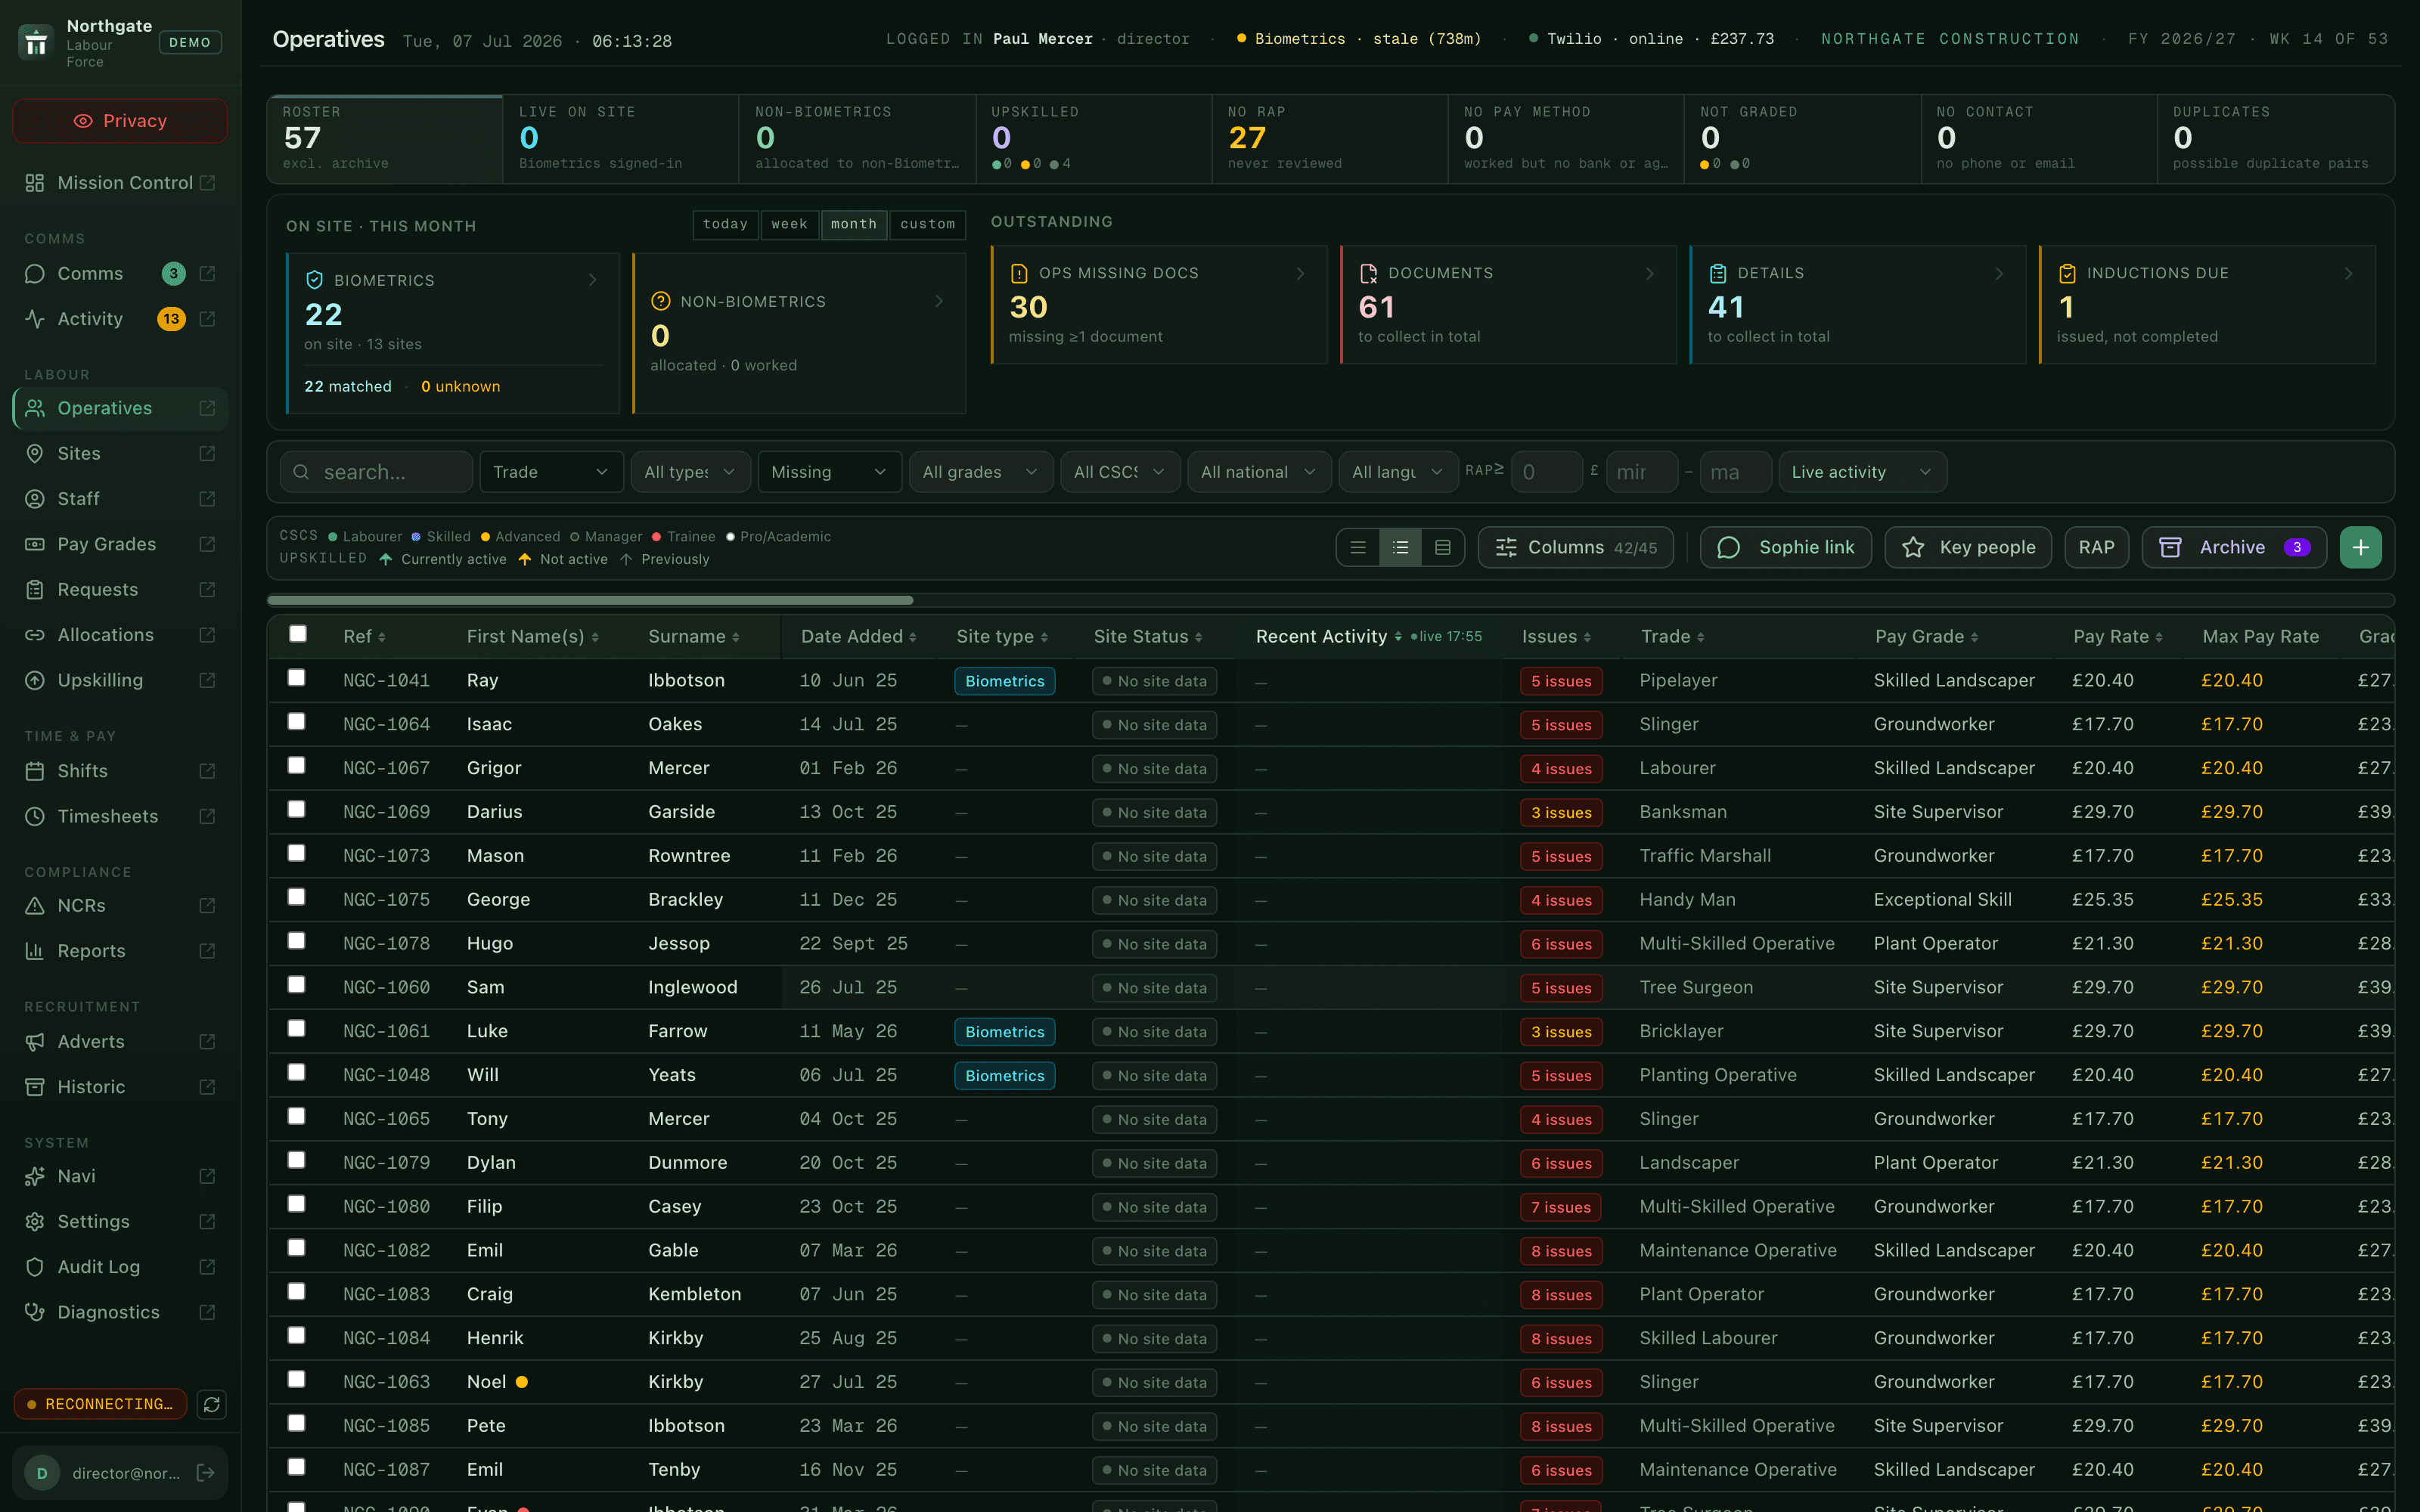
Task: Click the Details card arrow
Action: tap(1999, 273)
